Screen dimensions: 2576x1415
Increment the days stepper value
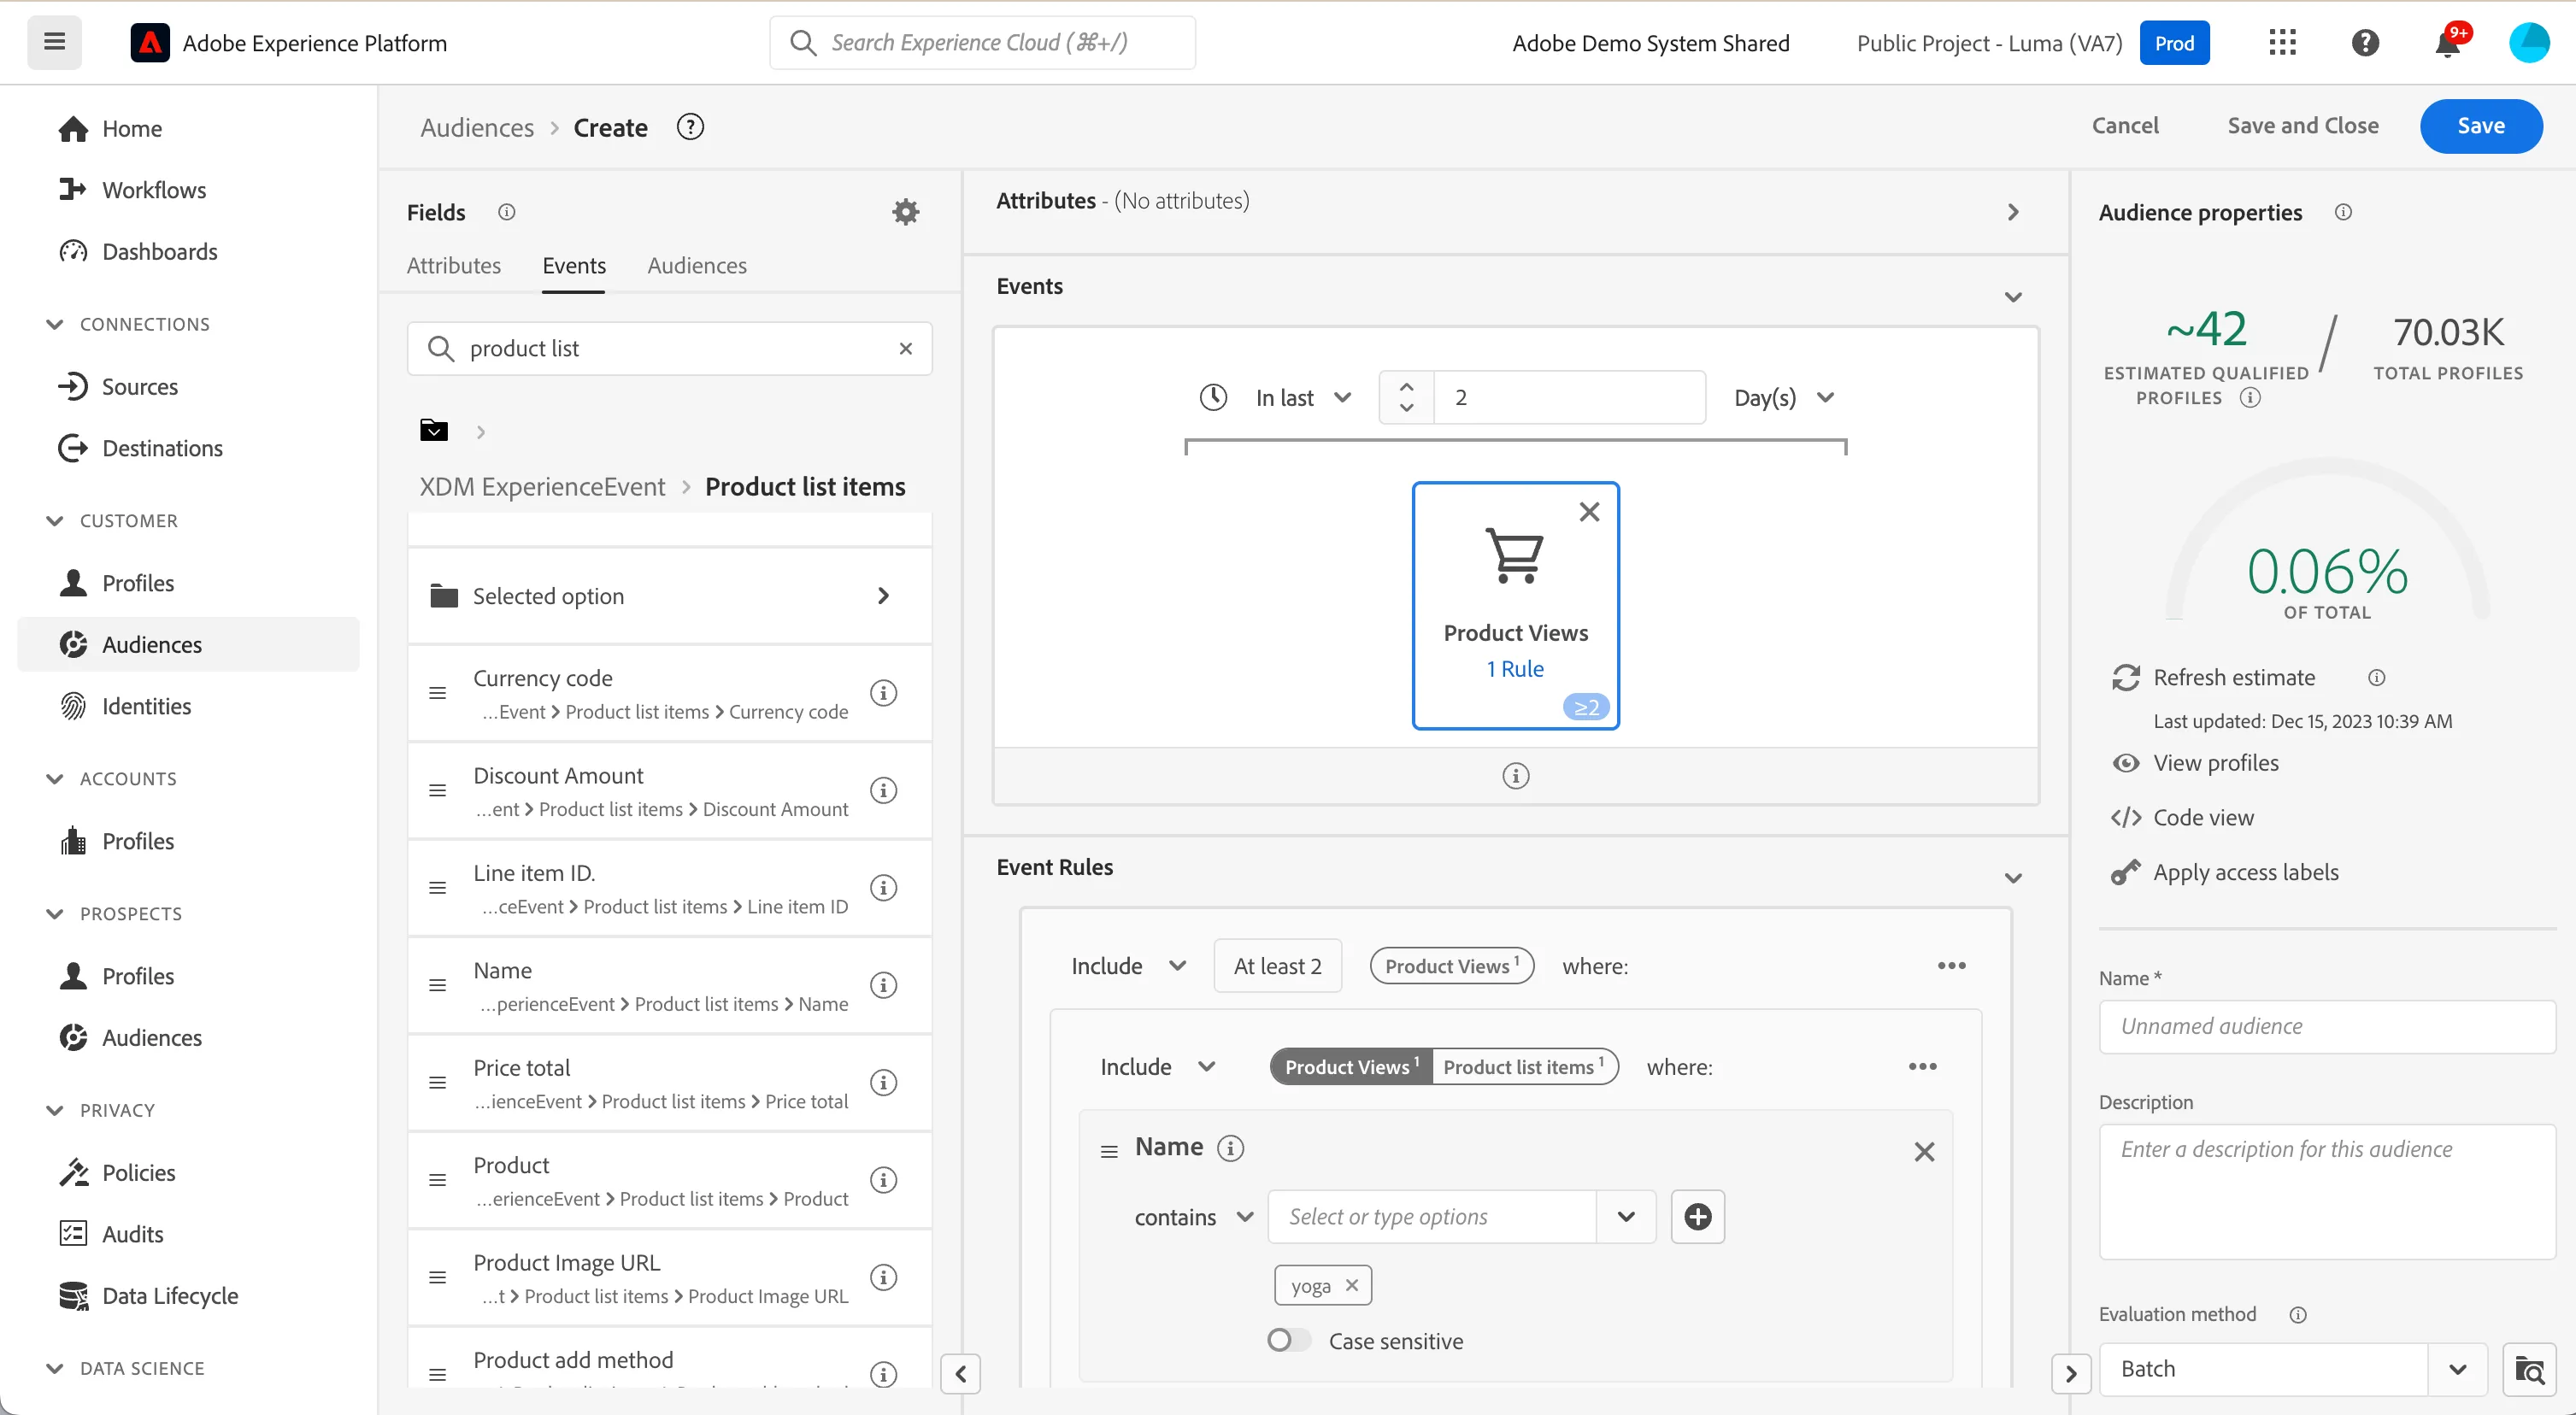point(1406,386)
